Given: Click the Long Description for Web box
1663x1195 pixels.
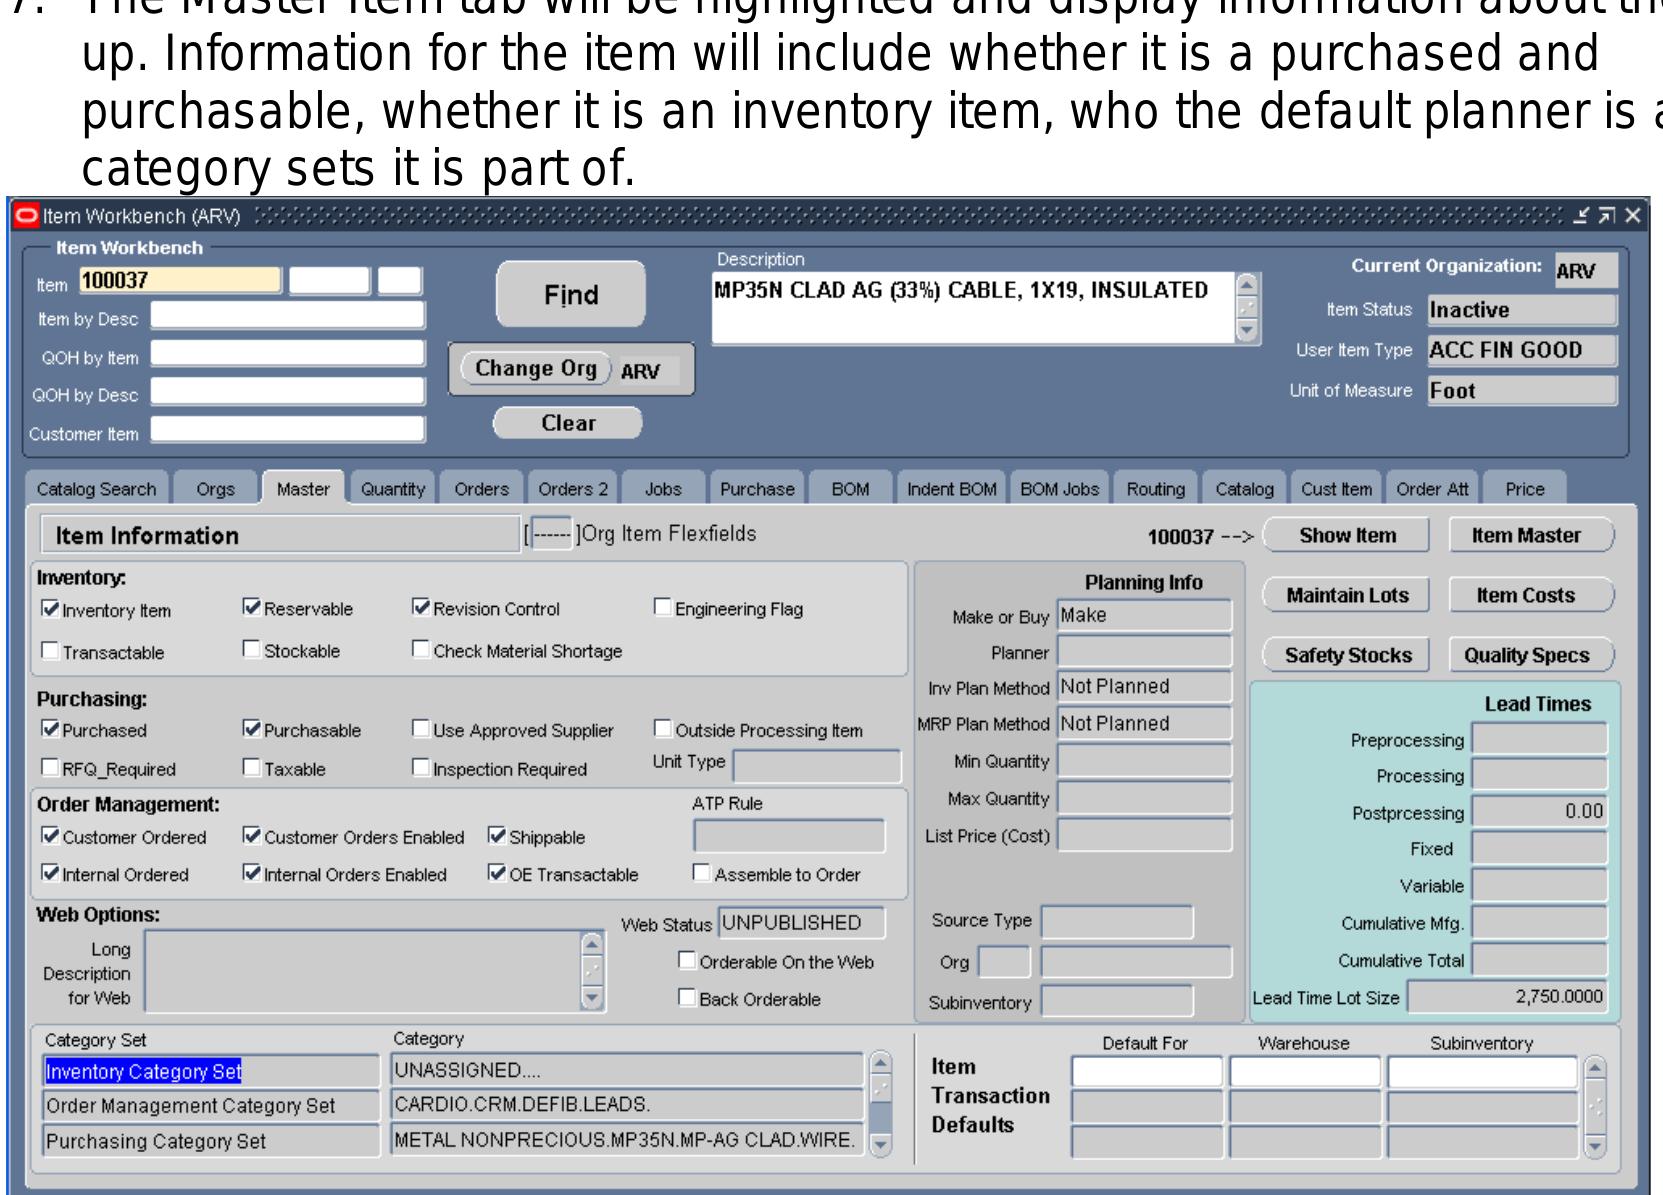Looking at the screenshot, I should point(363,970).
